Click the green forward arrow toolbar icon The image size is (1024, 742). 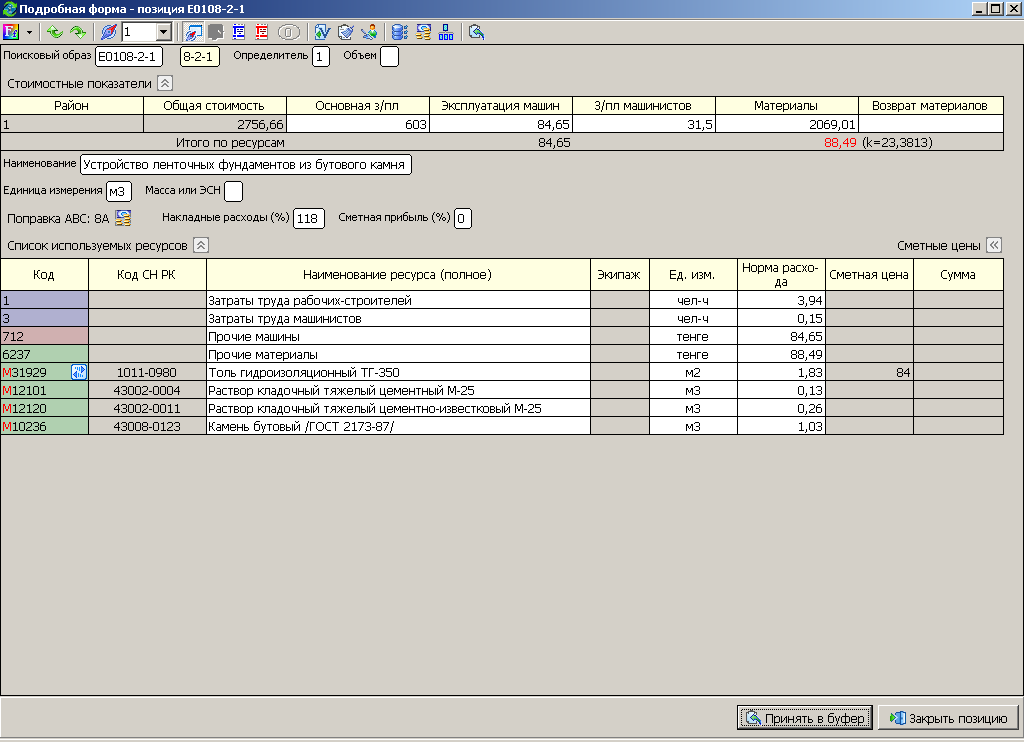click(78, 31)
